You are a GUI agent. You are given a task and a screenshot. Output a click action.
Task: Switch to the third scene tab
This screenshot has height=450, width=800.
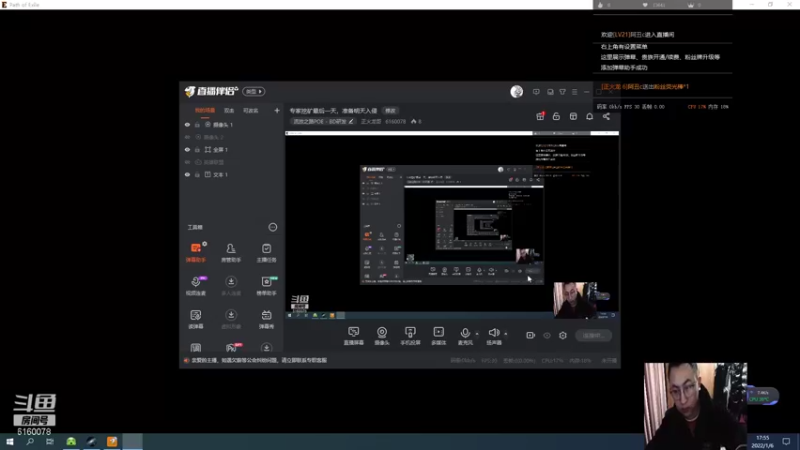(x=251, y=111)
